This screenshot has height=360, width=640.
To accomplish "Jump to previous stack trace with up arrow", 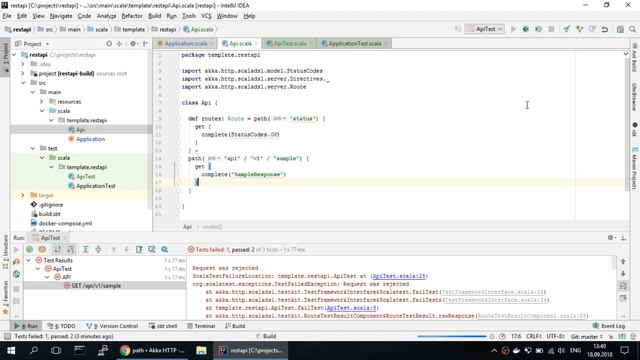I will tap(623, 261).
